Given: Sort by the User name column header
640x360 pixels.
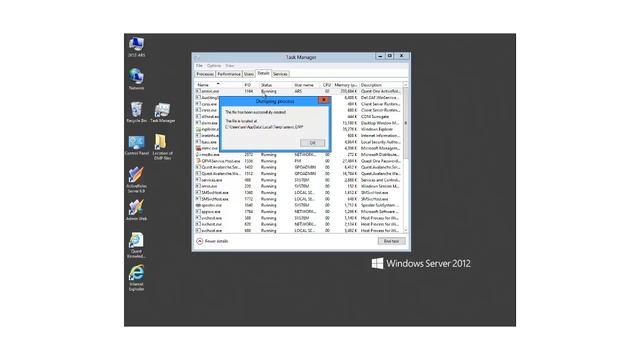Looking at the screenshot, I should (307, 85).
